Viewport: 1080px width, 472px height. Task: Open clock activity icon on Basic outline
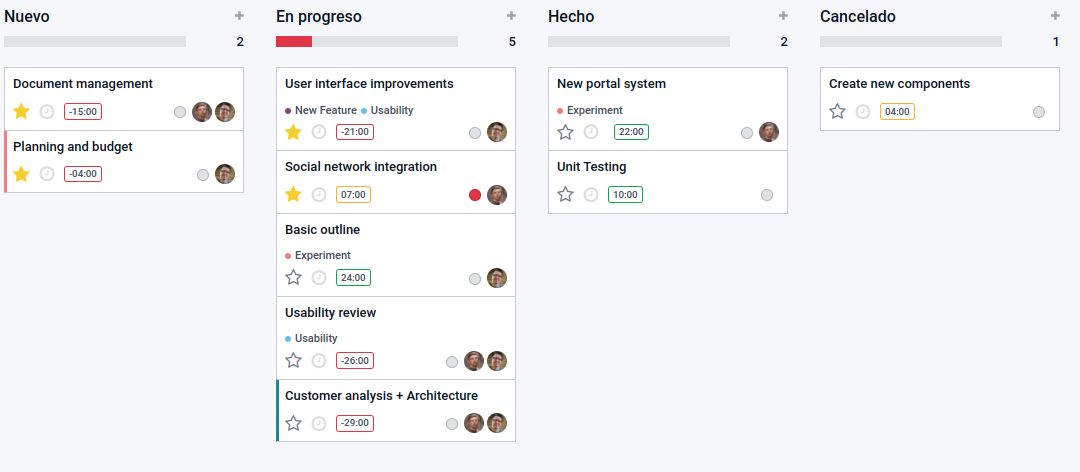(319, 278)
